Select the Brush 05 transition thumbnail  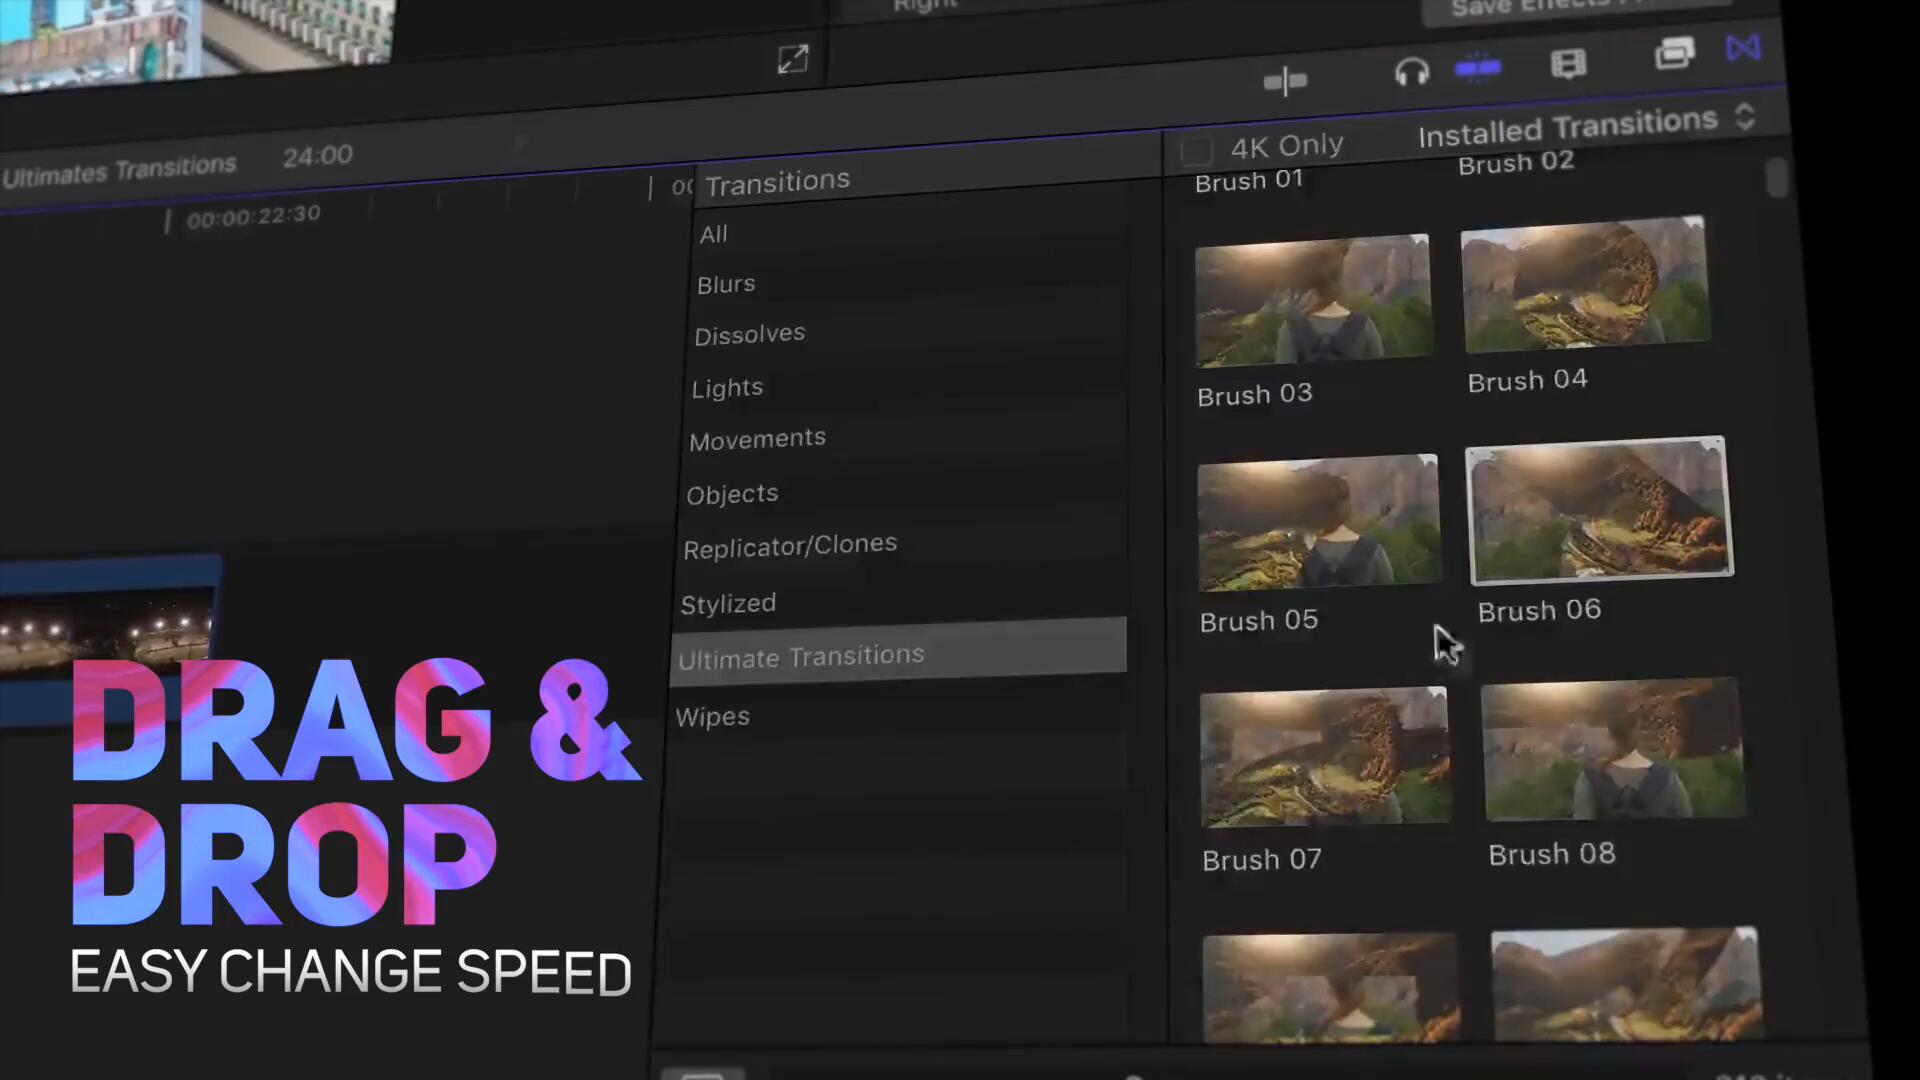(x=1319, y=523)
